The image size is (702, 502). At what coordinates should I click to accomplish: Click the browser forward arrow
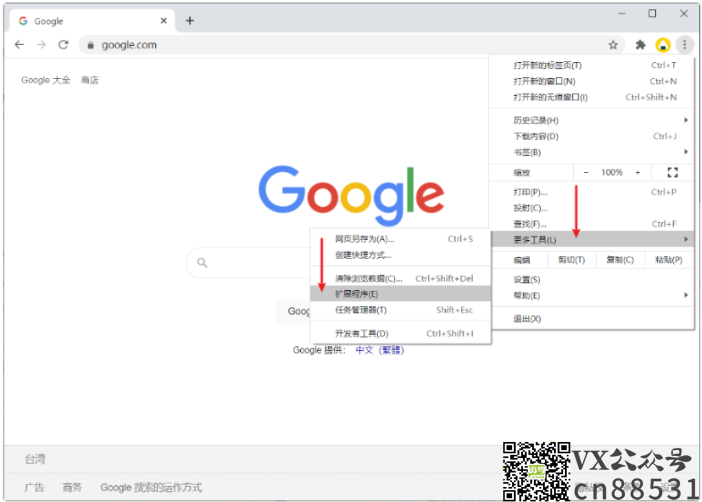[x=41, y=45]
